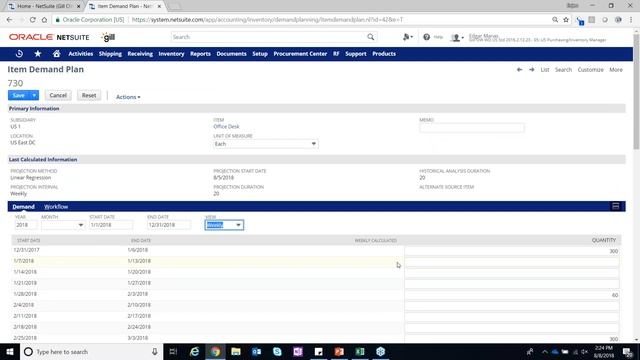Open the View dropdown showing Weekly
This screenshot has height=360, width=640.
tap(224, 225)
